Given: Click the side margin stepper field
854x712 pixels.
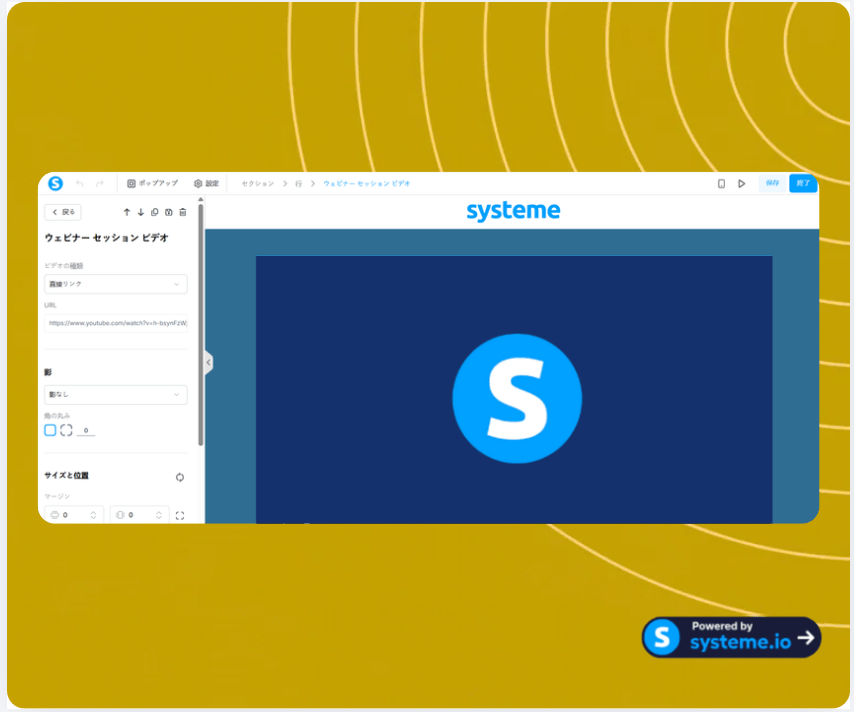Looking at the screenshot, I should [x=139, y=515].
